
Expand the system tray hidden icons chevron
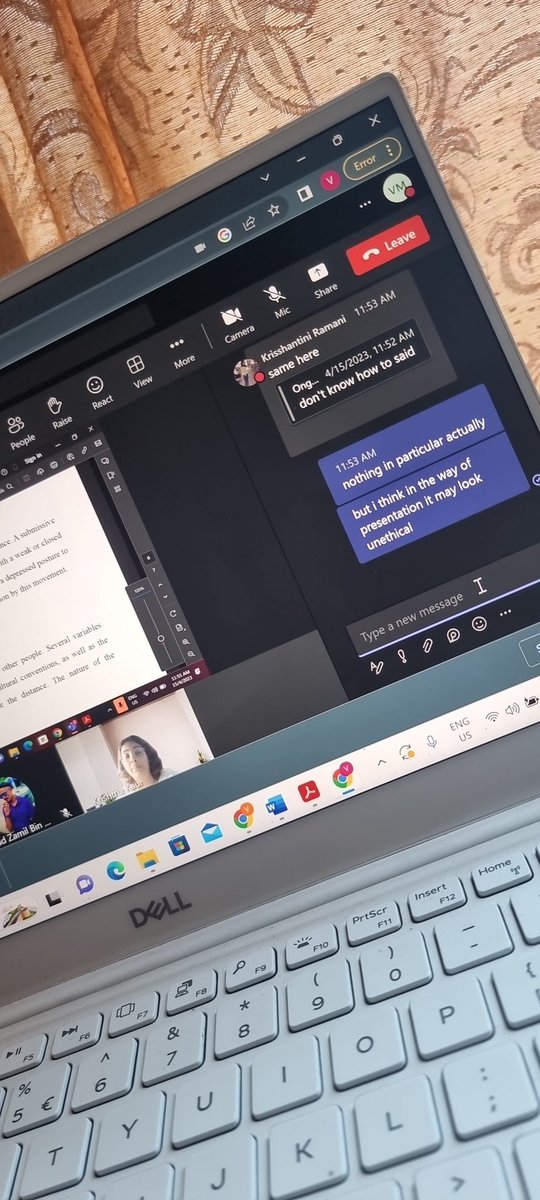(x=380, y=762)
